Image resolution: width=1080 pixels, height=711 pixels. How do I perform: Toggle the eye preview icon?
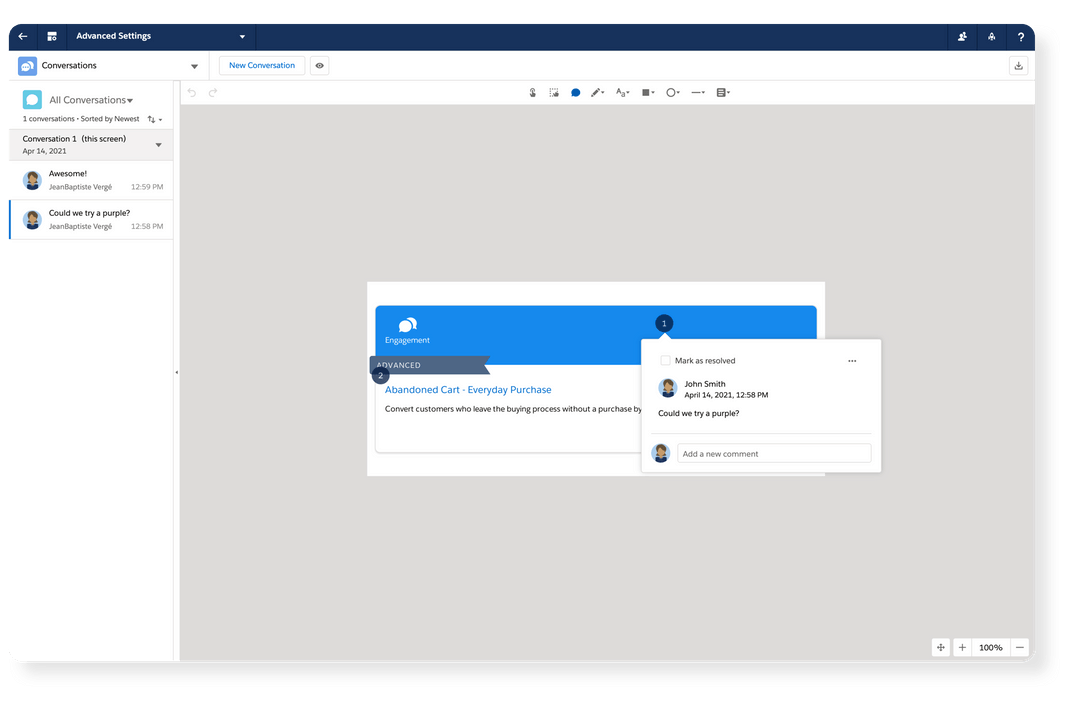point(318,65)
